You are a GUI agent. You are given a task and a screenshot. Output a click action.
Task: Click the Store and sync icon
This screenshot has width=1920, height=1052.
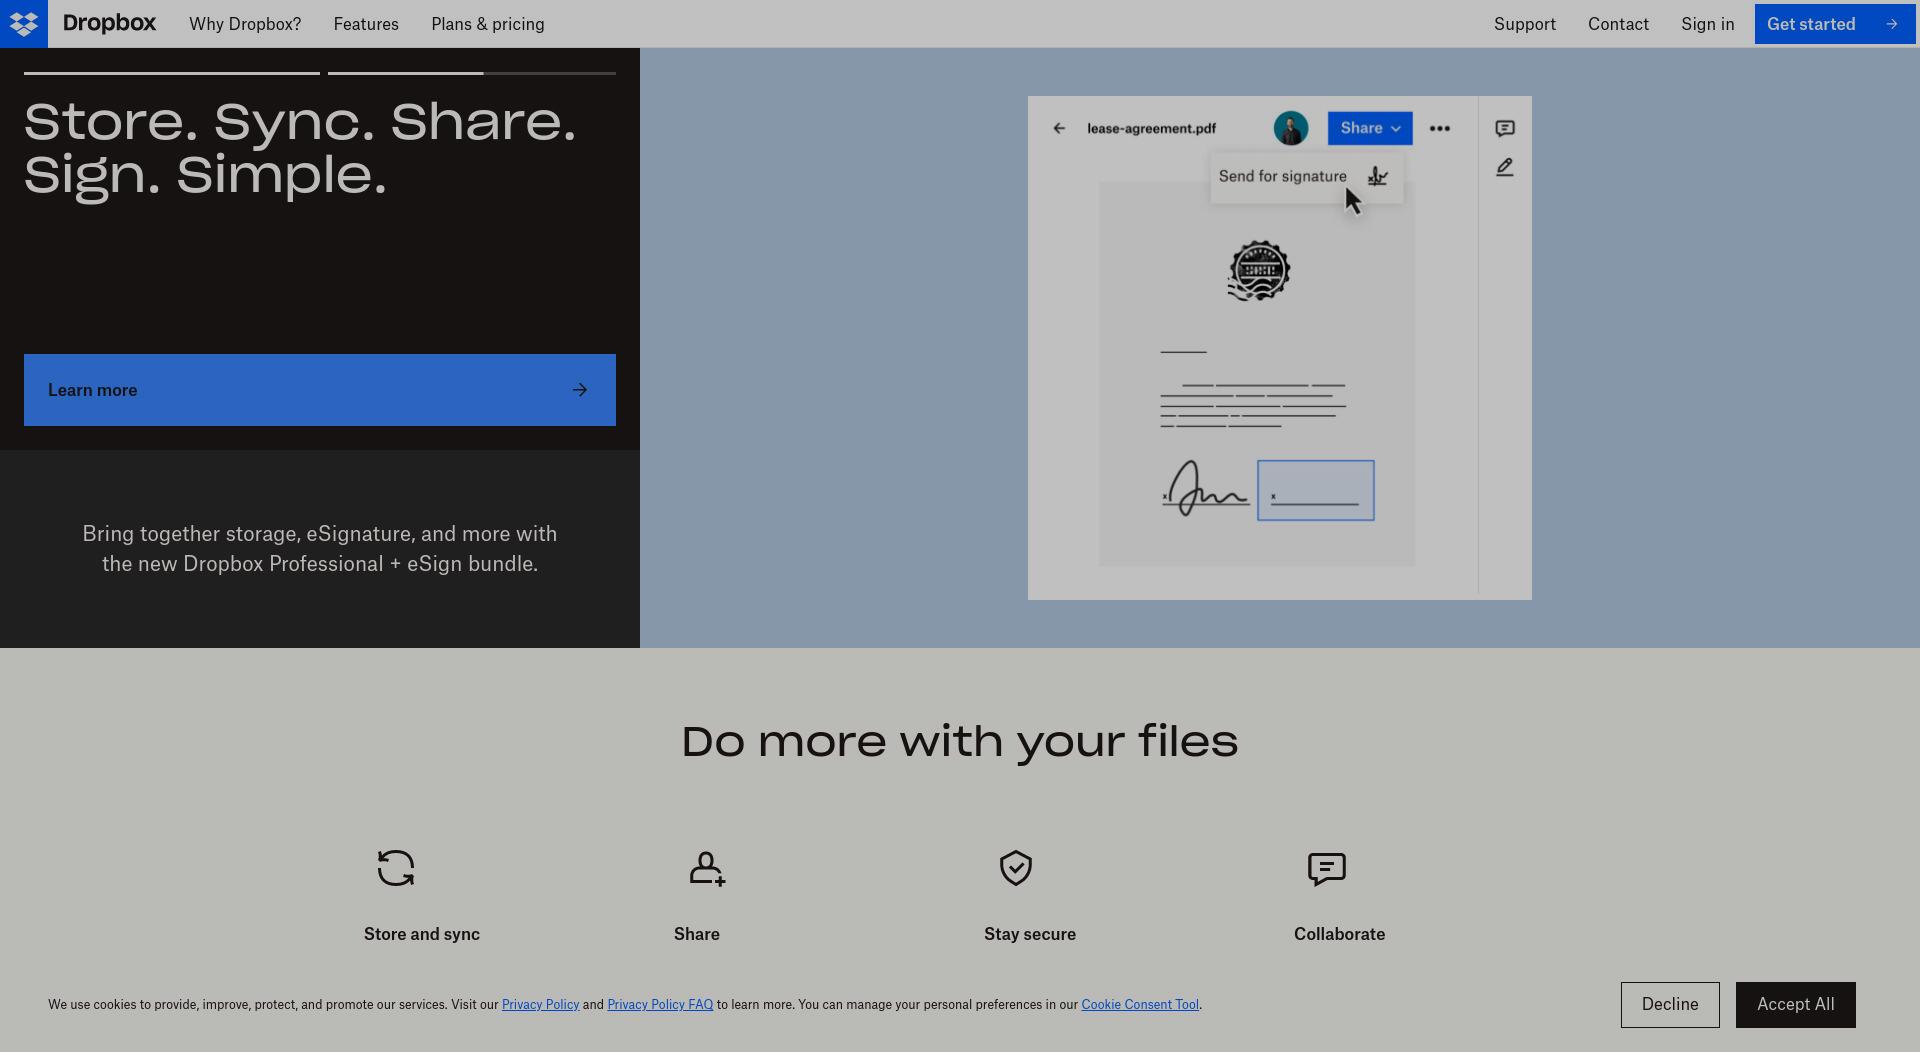396,868
